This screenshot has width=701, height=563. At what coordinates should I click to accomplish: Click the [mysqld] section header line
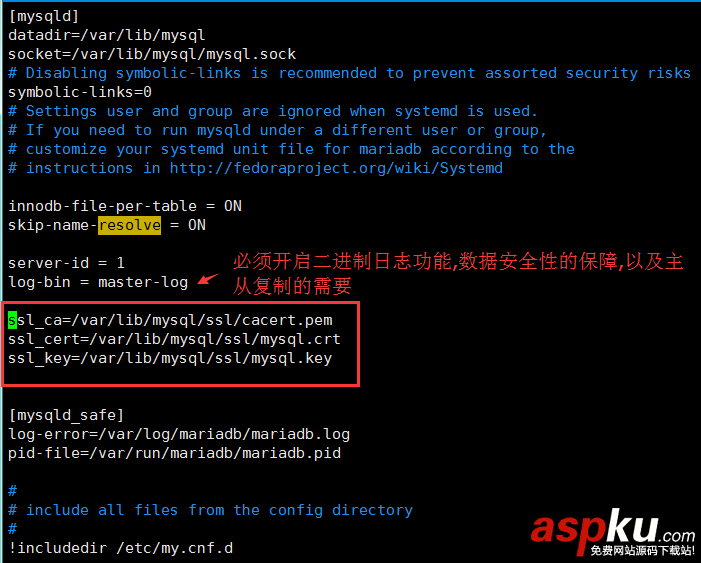coord(44,16)
